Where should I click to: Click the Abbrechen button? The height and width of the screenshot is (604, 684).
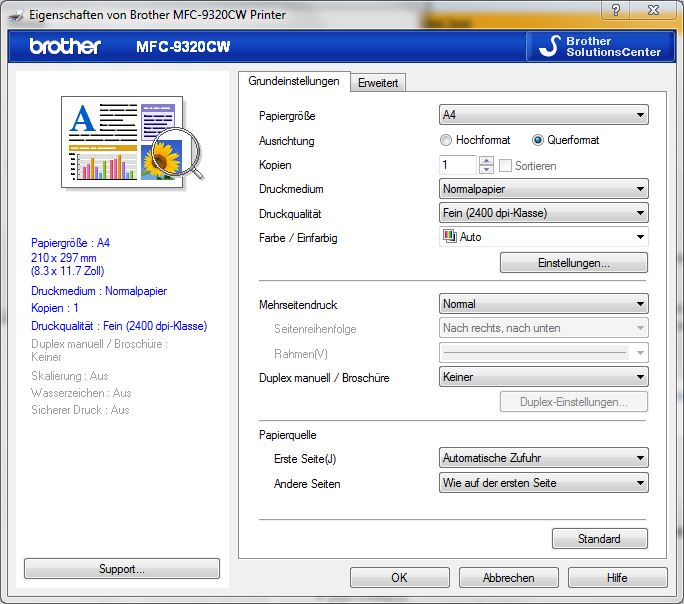tap(509, 577)
